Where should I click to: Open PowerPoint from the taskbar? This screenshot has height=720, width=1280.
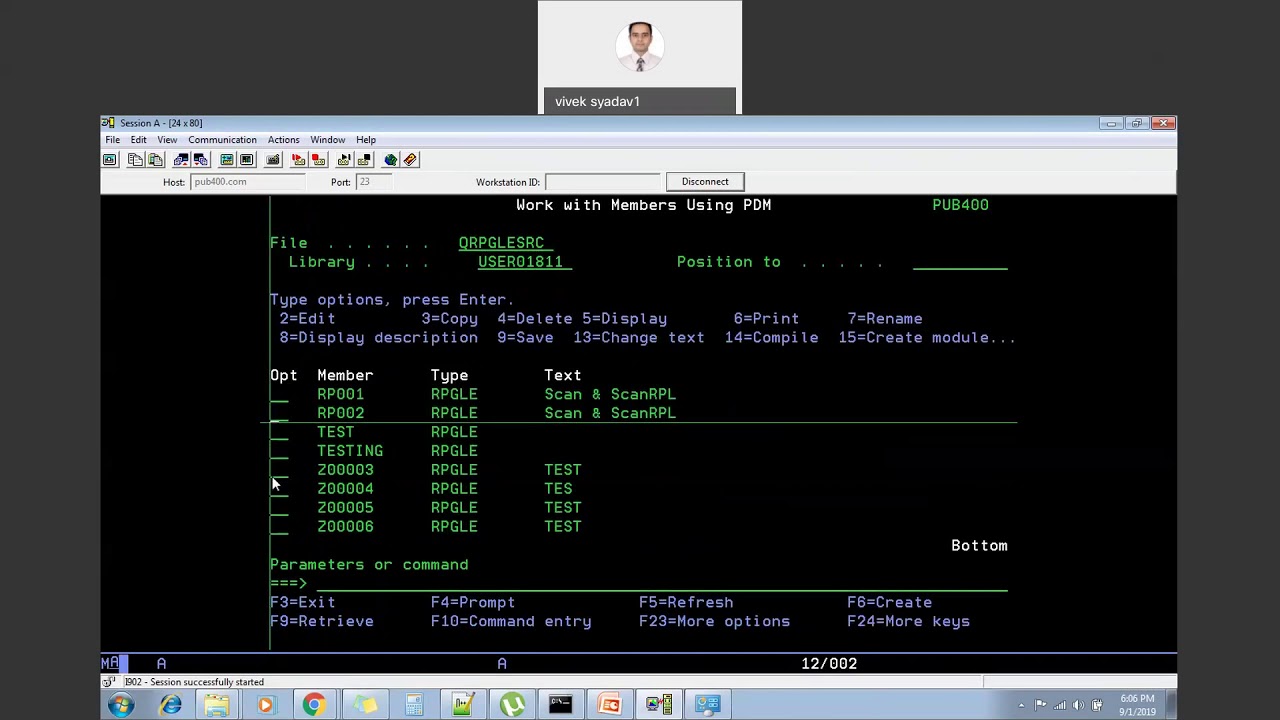point(609,705)
